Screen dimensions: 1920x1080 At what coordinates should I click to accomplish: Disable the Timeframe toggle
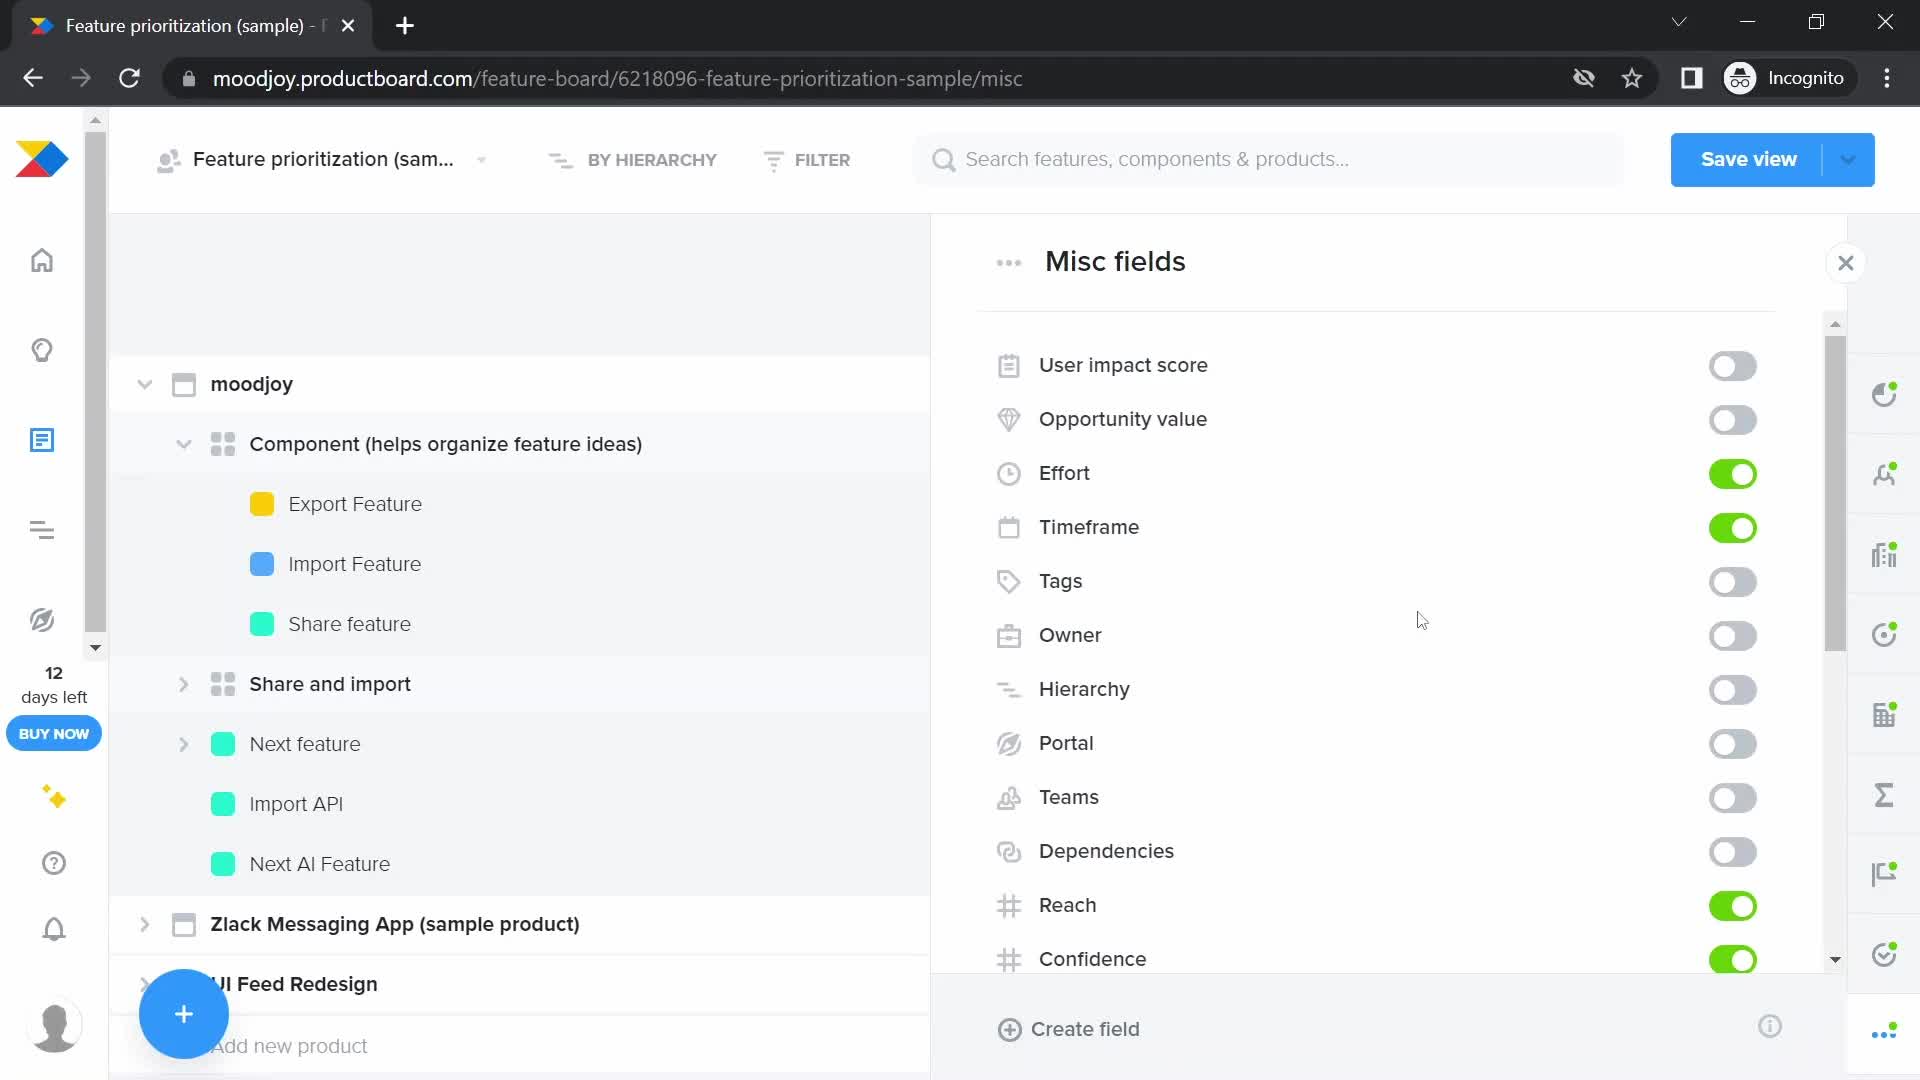(1732, 528)
